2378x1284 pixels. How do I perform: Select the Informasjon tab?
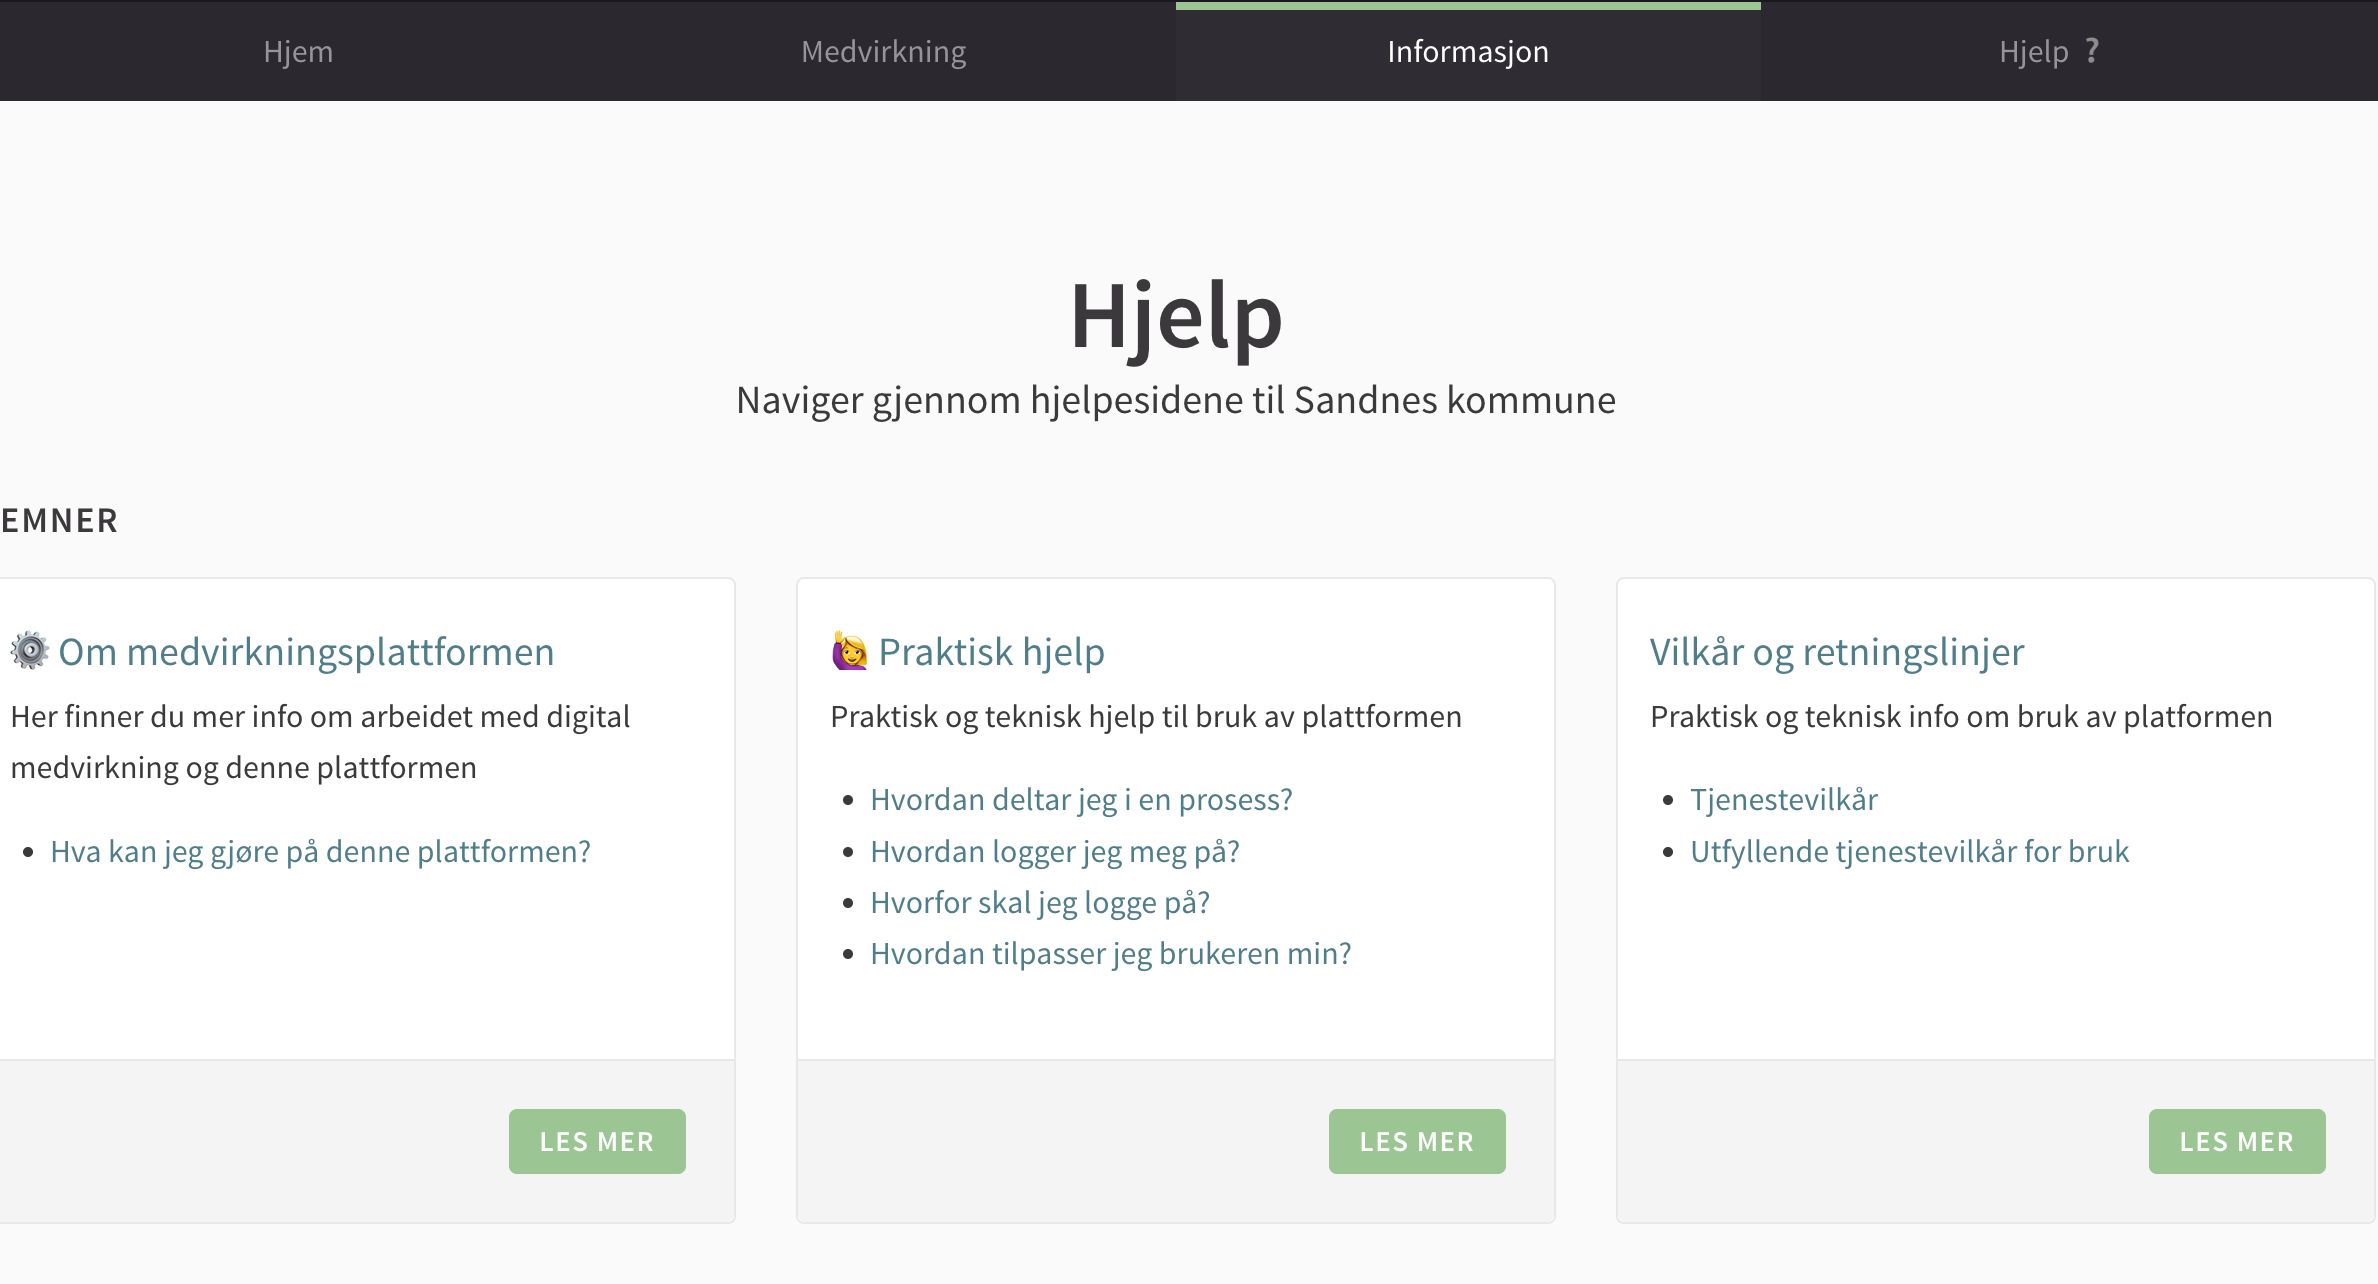[x=1466, y=51]
